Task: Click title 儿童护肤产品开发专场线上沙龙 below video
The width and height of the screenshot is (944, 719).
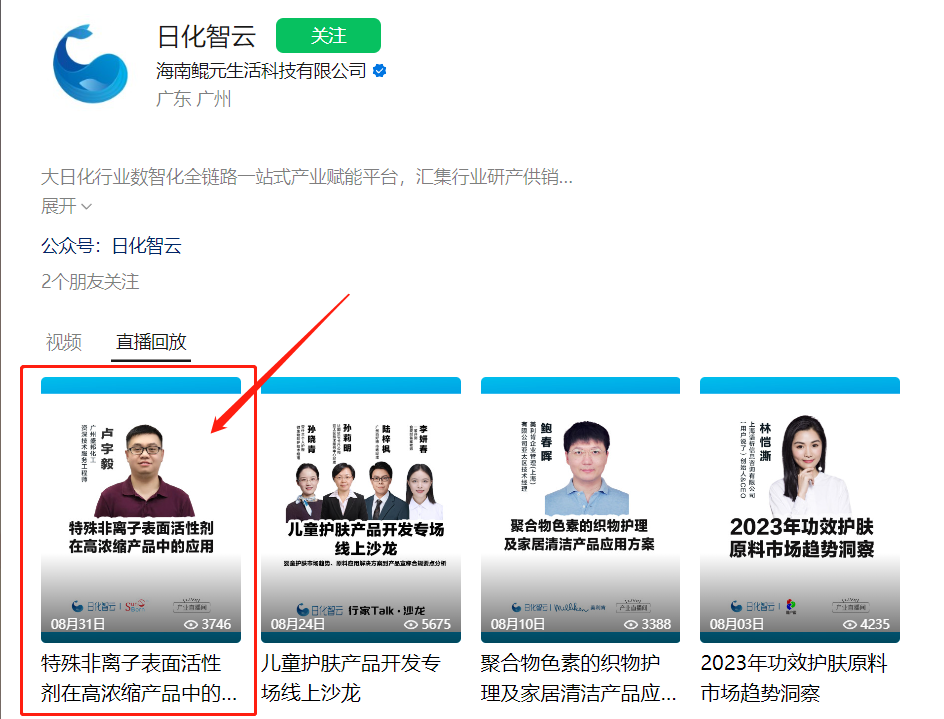Action: [x=351, y=679]
